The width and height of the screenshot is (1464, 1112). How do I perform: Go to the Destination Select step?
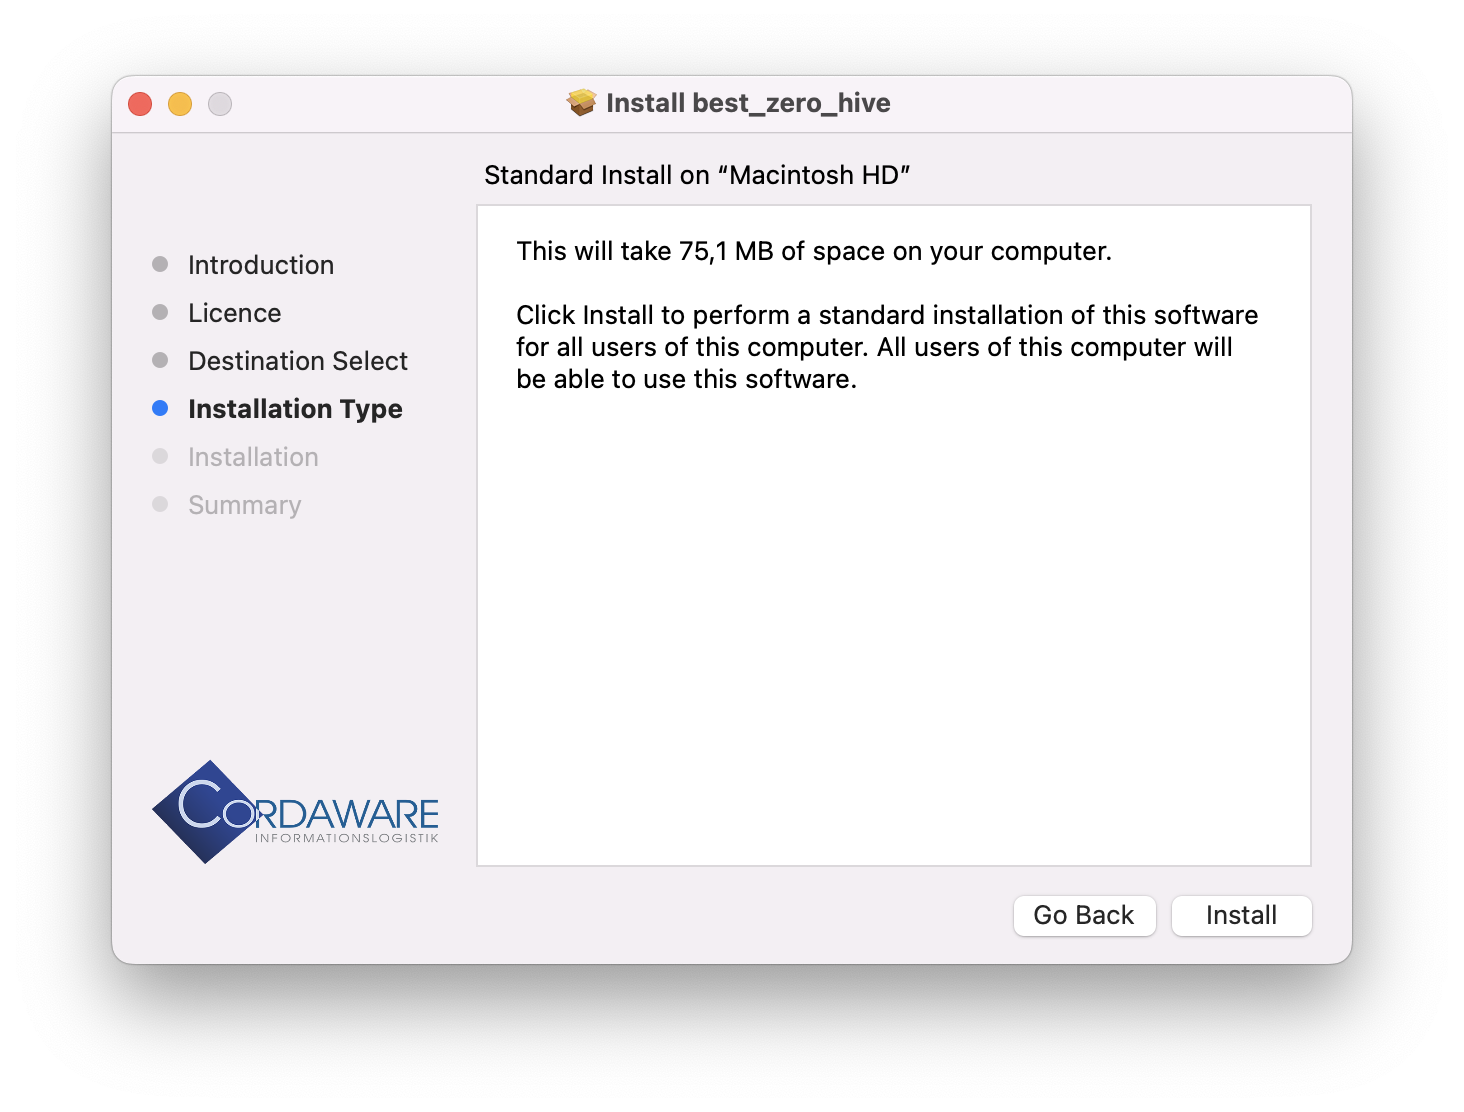[x=298, y=361]
